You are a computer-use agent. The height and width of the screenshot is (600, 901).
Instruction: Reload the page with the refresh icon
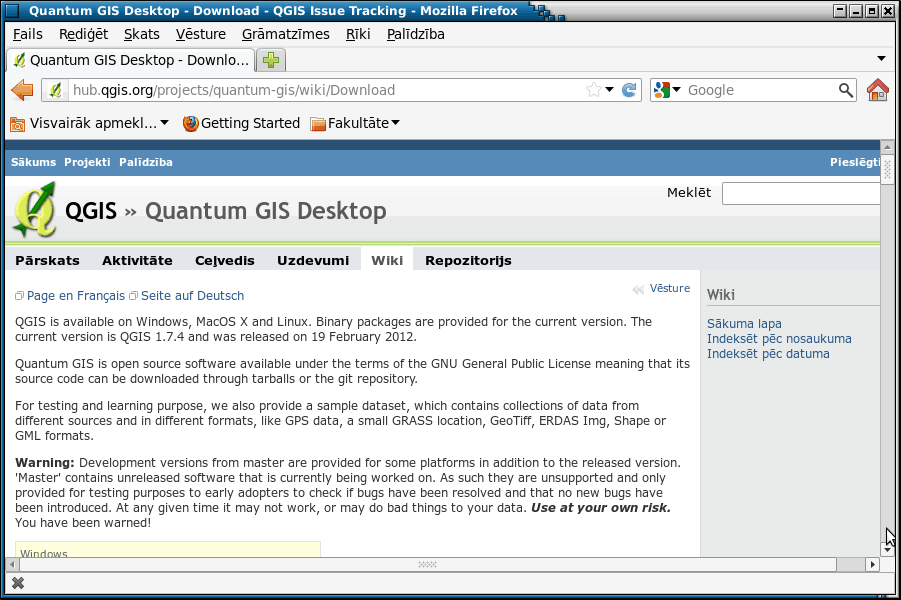pos(629,90)
